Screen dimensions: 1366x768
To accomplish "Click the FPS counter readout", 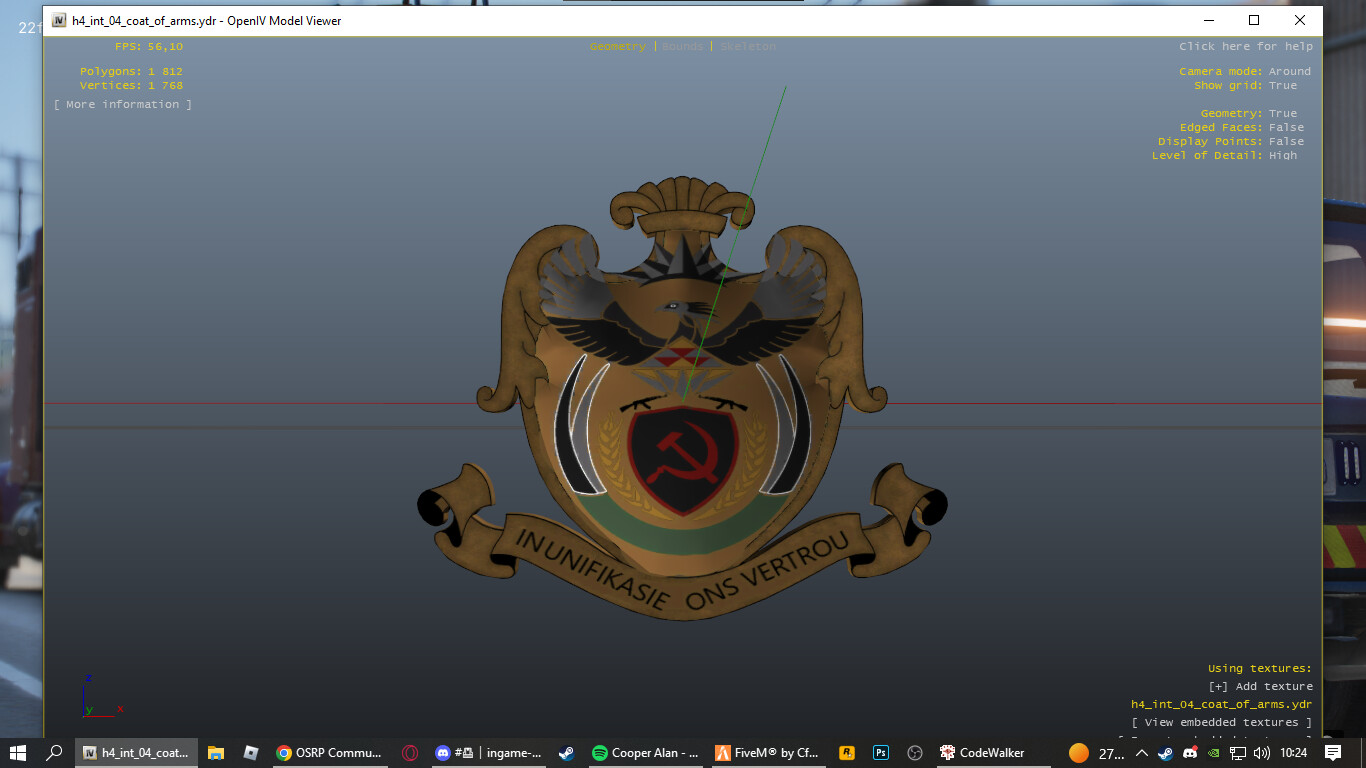I will (x=149, y=46).
